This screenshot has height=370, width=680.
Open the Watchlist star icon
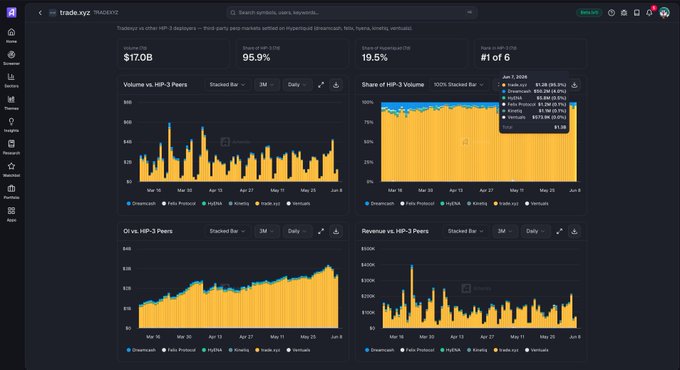11,169
